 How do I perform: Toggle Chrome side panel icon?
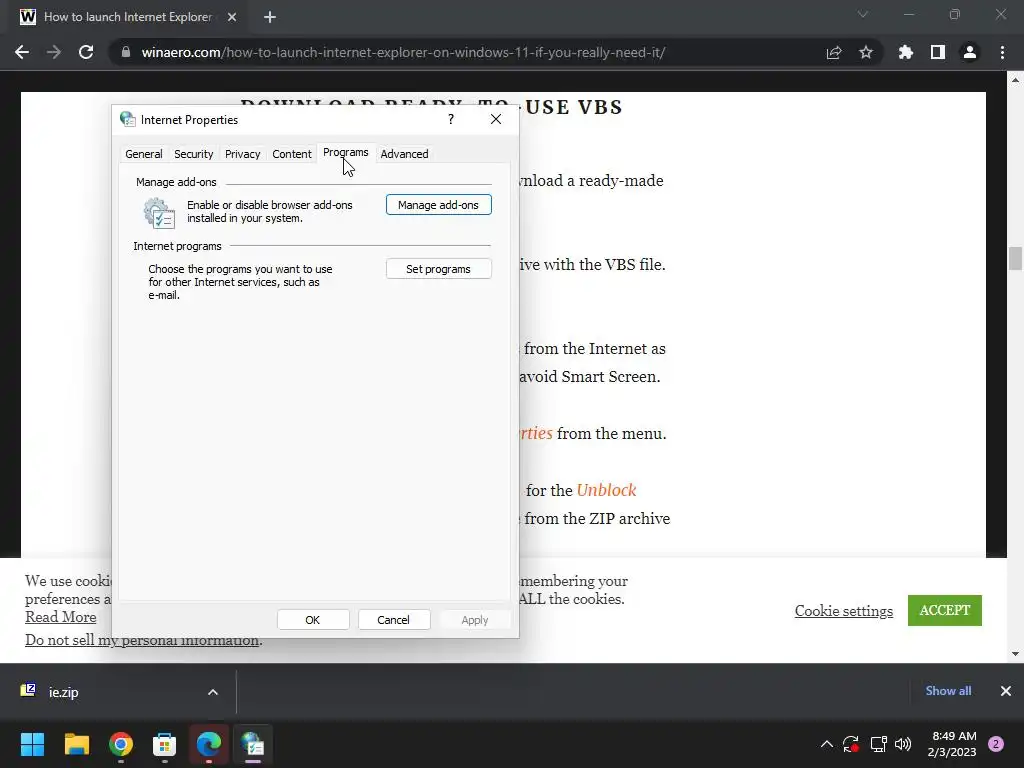pos(938,52)
